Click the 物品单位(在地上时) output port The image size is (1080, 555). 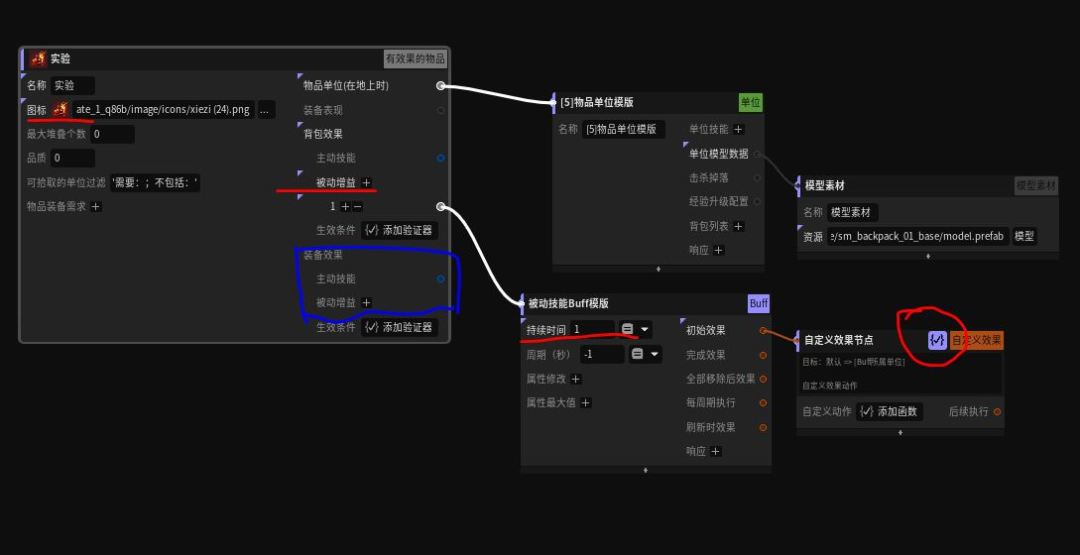441,86
